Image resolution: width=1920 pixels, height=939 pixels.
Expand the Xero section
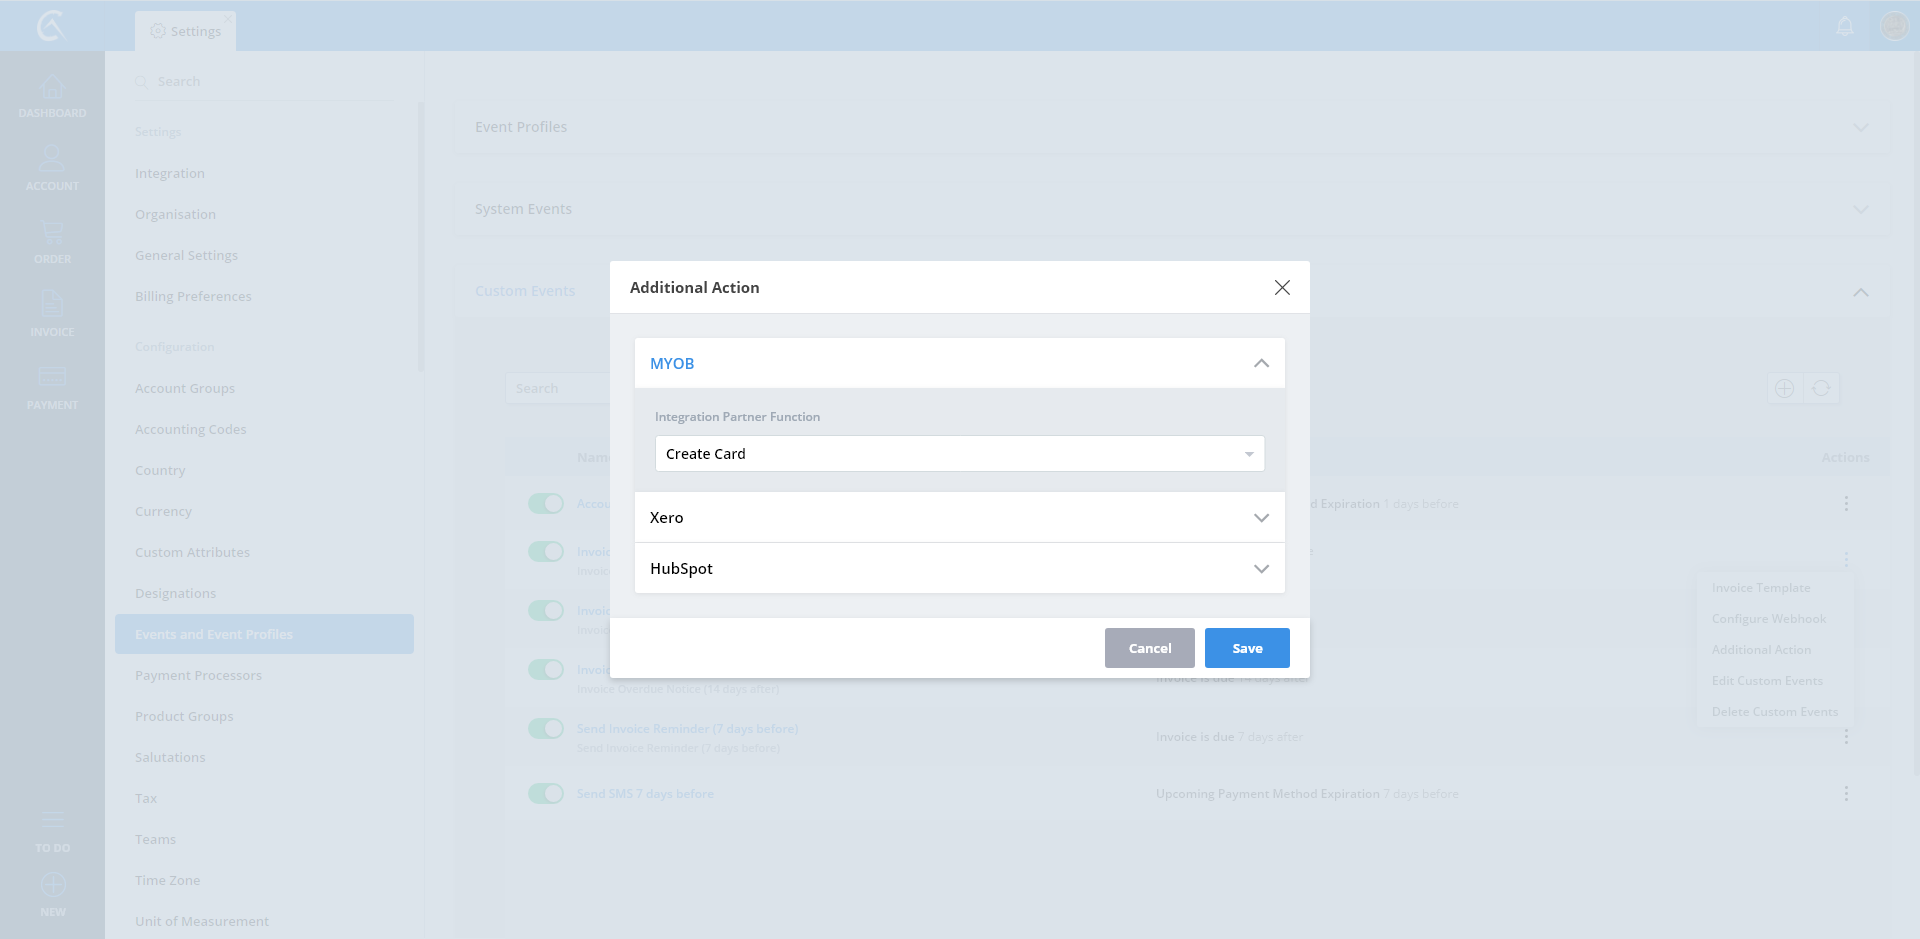pyautogui.click(x=959, y=517)
